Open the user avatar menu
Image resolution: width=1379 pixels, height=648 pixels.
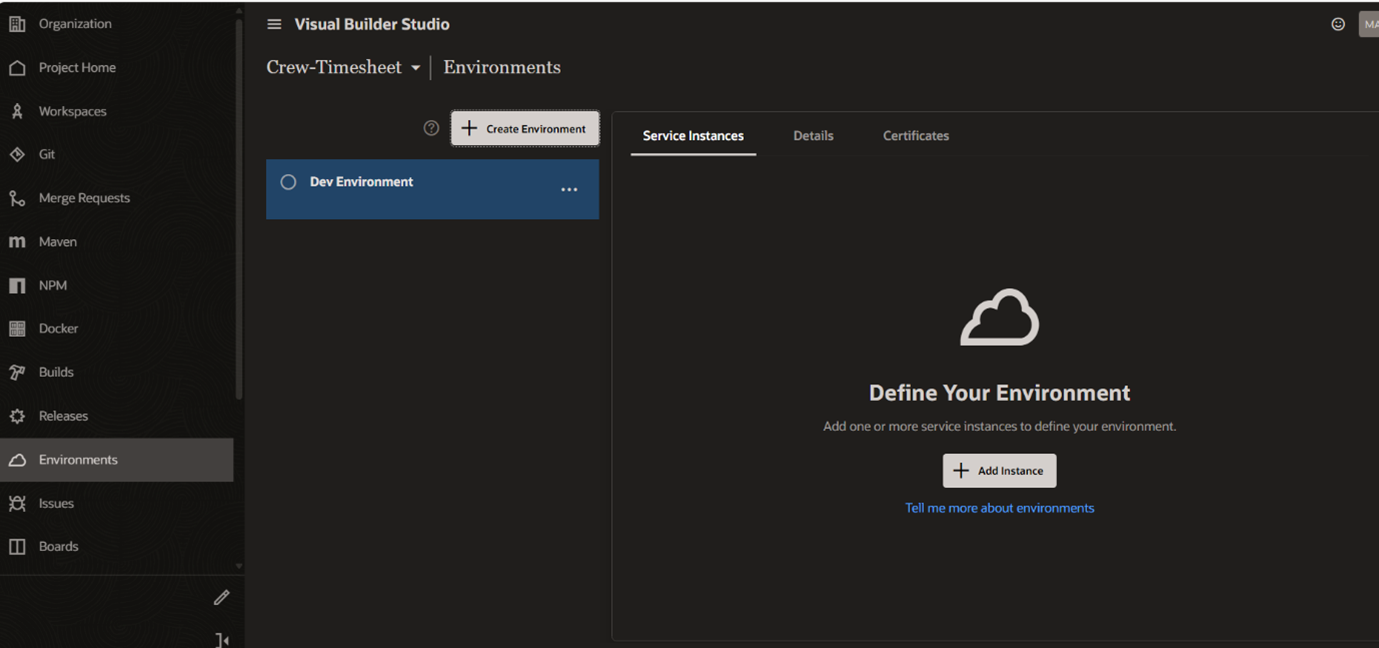(x=1368, y=24)
